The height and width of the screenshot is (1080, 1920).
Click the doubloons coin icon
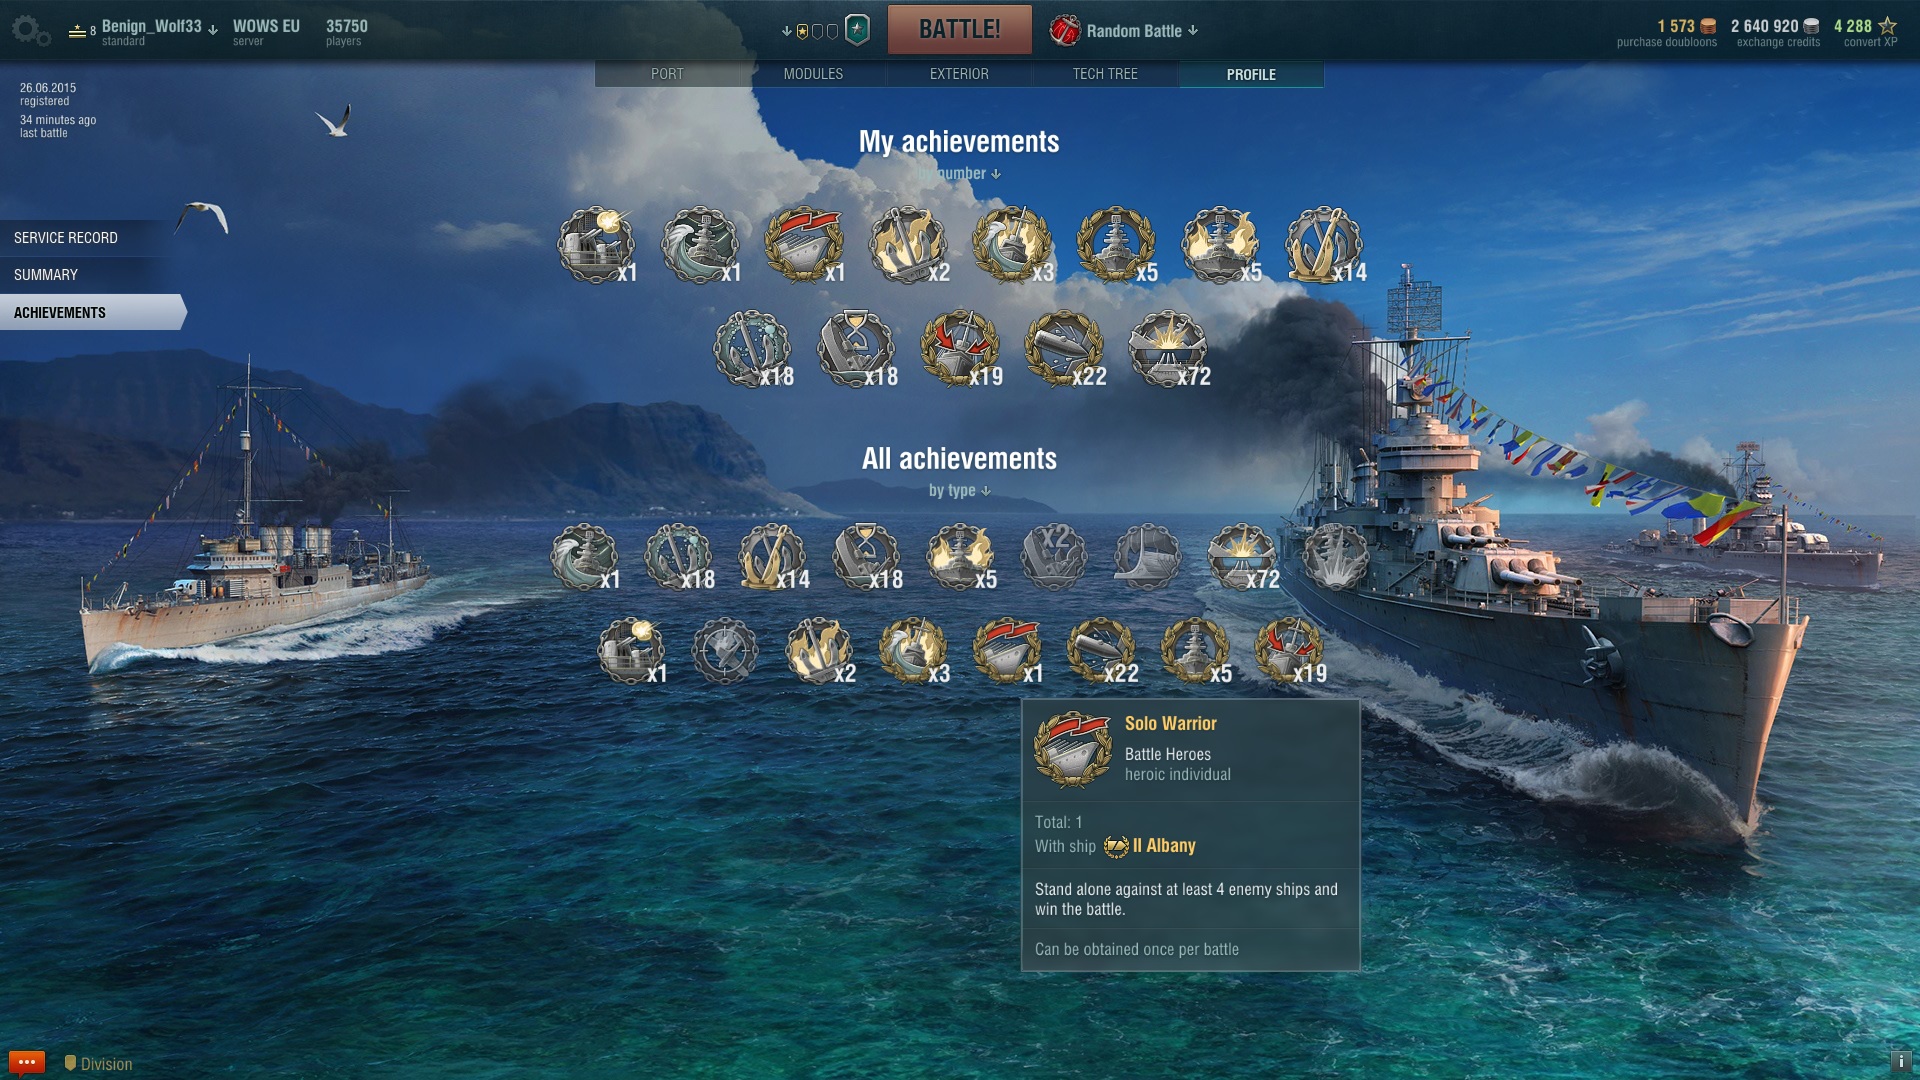1709,26
